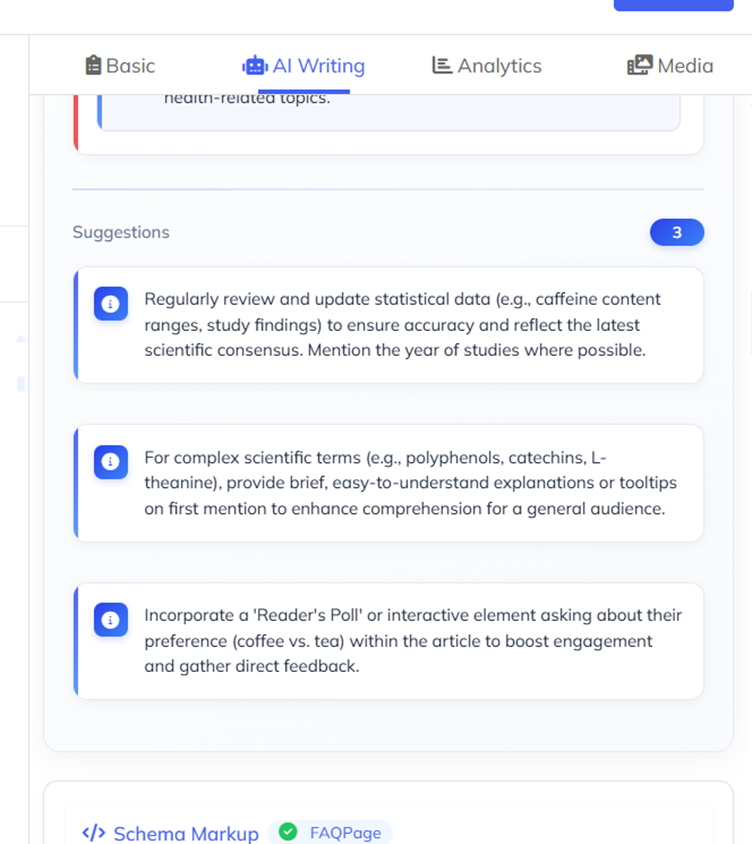Click the info icon on the Reader's Poll suggestion

[x=111, y=620]
